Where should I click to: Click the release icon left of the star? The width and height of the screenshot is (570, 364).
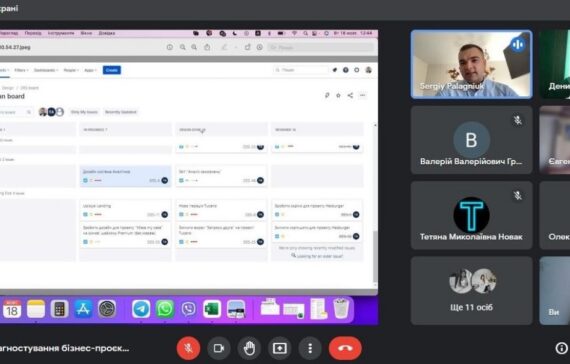(x=327, y=95)
